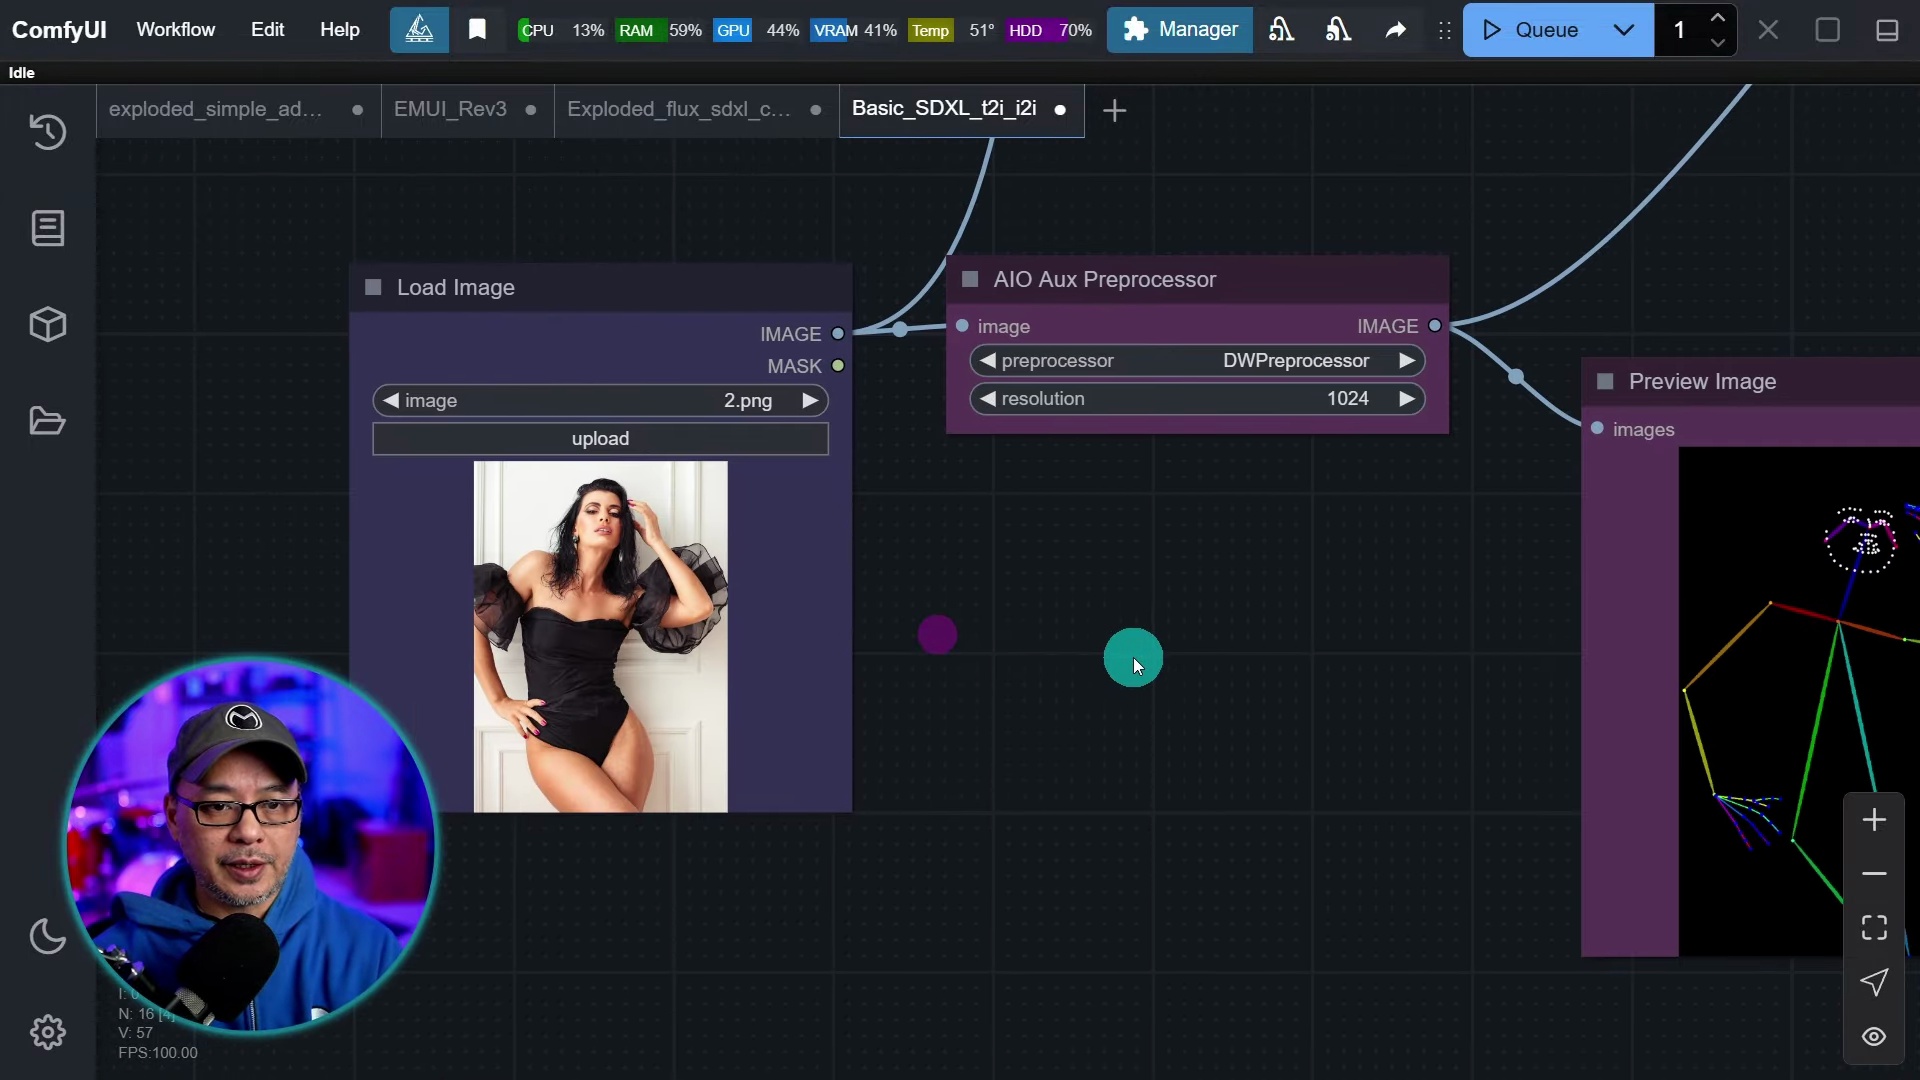The image size is (1920, 1080).
Task: Toggle dark theme moon icon
Action: coord(48,936)
